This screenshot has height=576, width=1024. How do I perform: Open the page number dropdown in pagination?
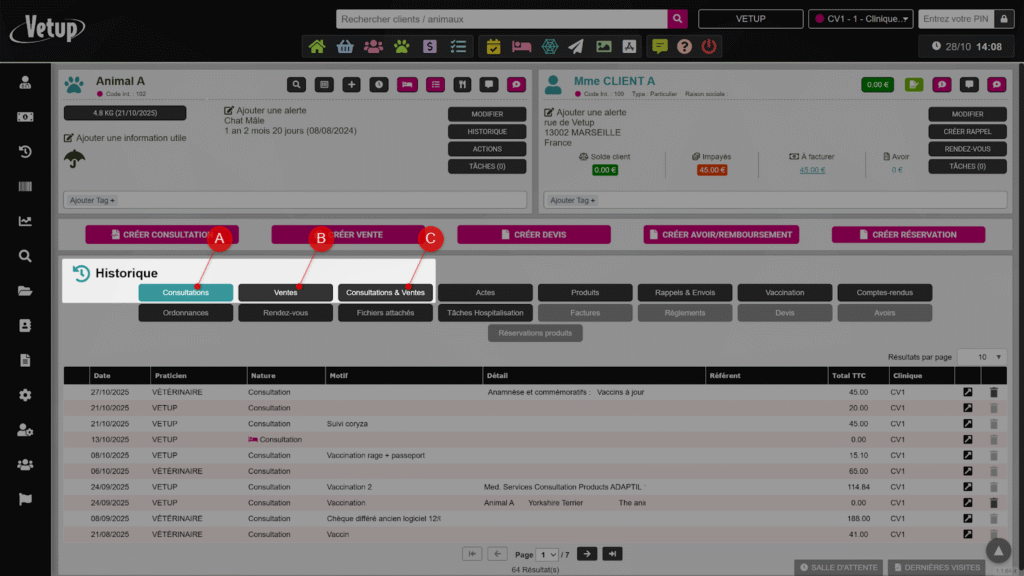(x=548, y=554)
